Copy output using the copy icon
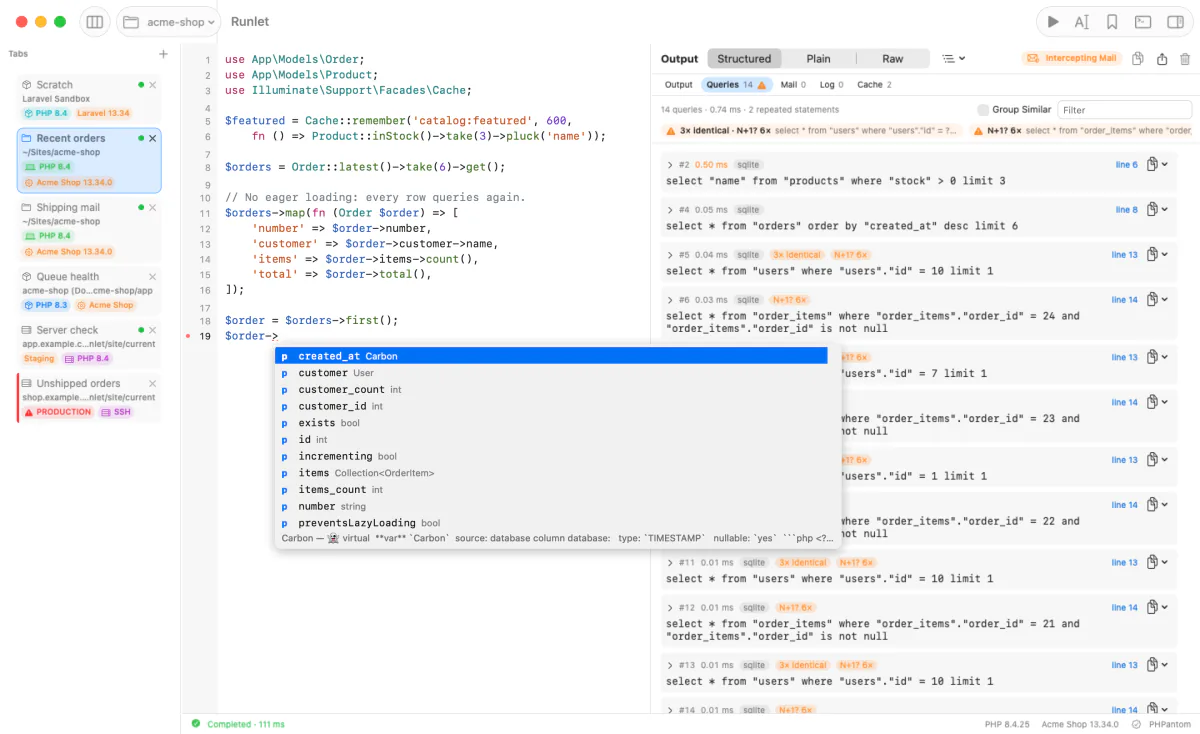Viewport: 1200px width, 734px height. [1138, 59]
